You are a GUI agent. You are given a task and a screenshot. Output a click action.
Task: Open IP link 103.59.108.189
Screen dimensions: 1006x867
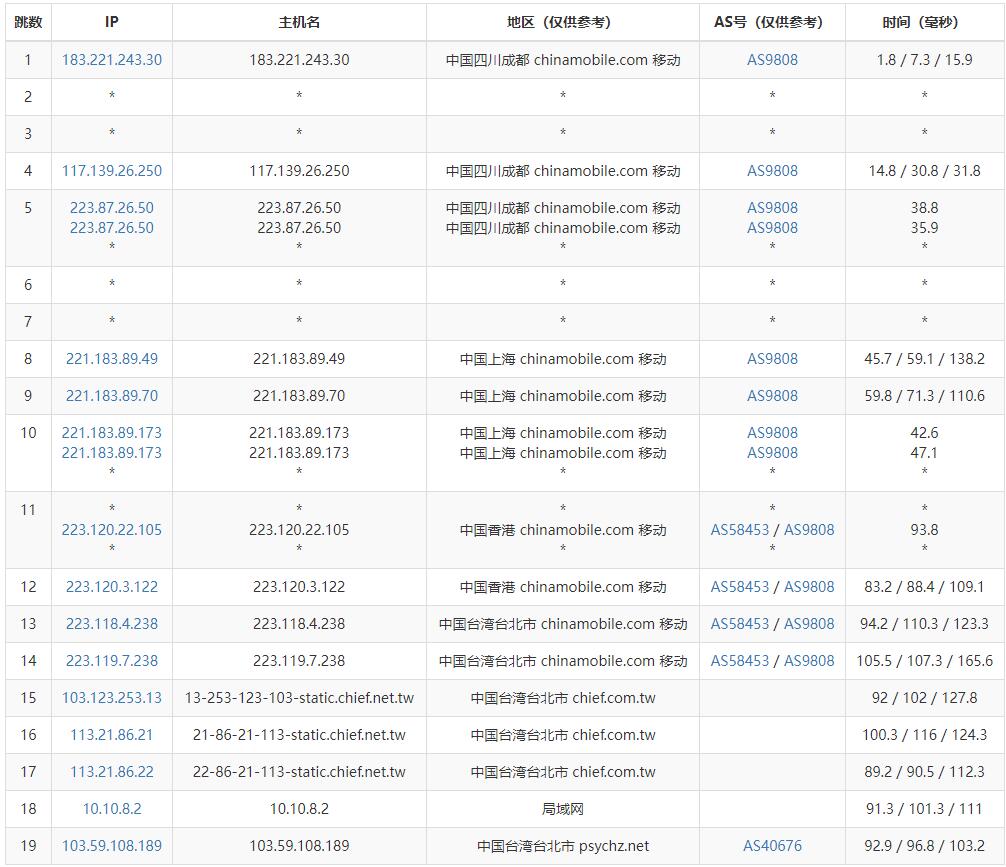coord(112,846)
